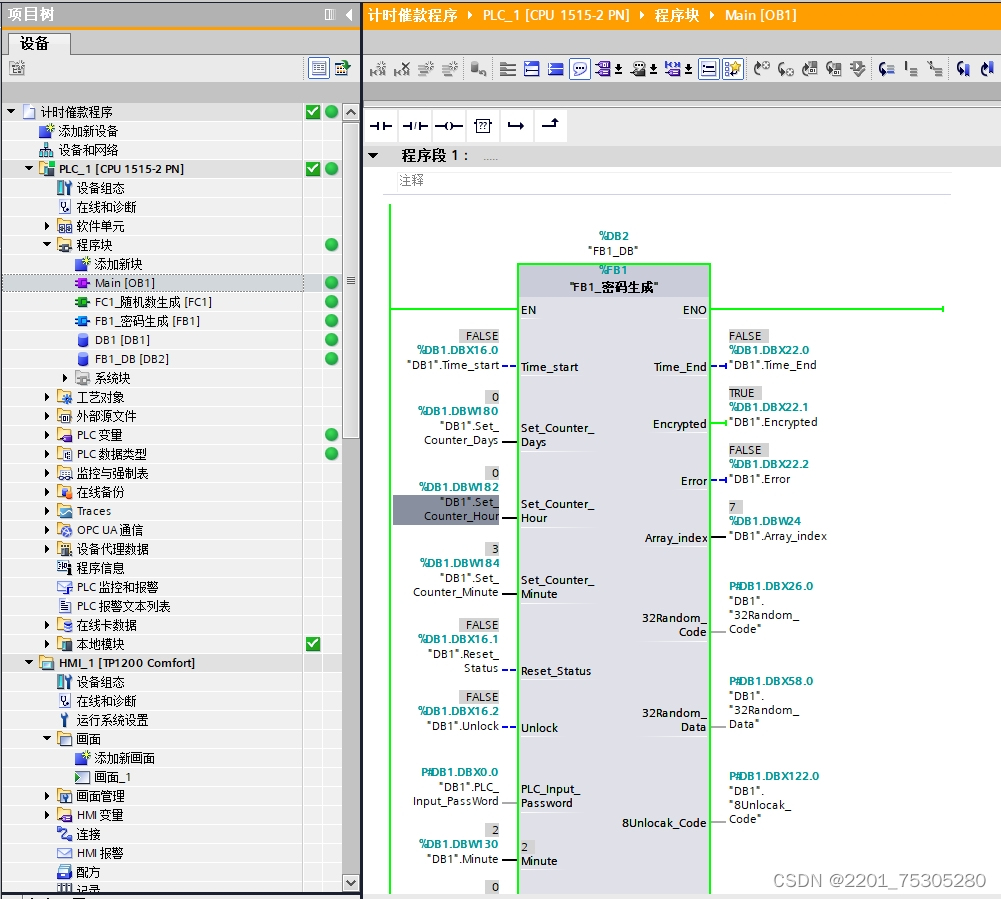The height and width of the screenshot is (899, 1001).
Task: Insert an empty box instruction
Action: 483,126
